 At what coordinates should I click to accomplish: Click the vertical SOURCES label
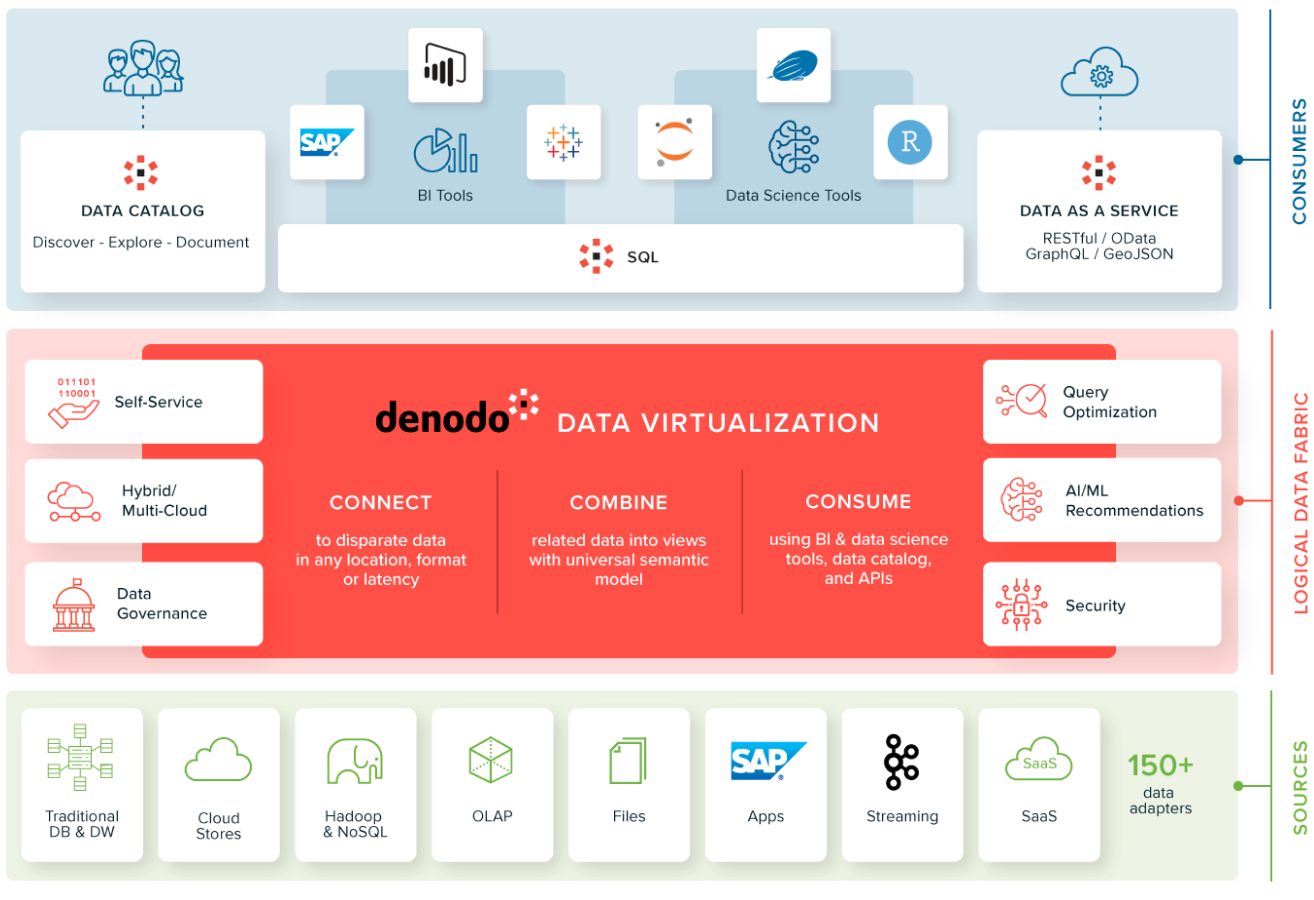[1300, 787]
